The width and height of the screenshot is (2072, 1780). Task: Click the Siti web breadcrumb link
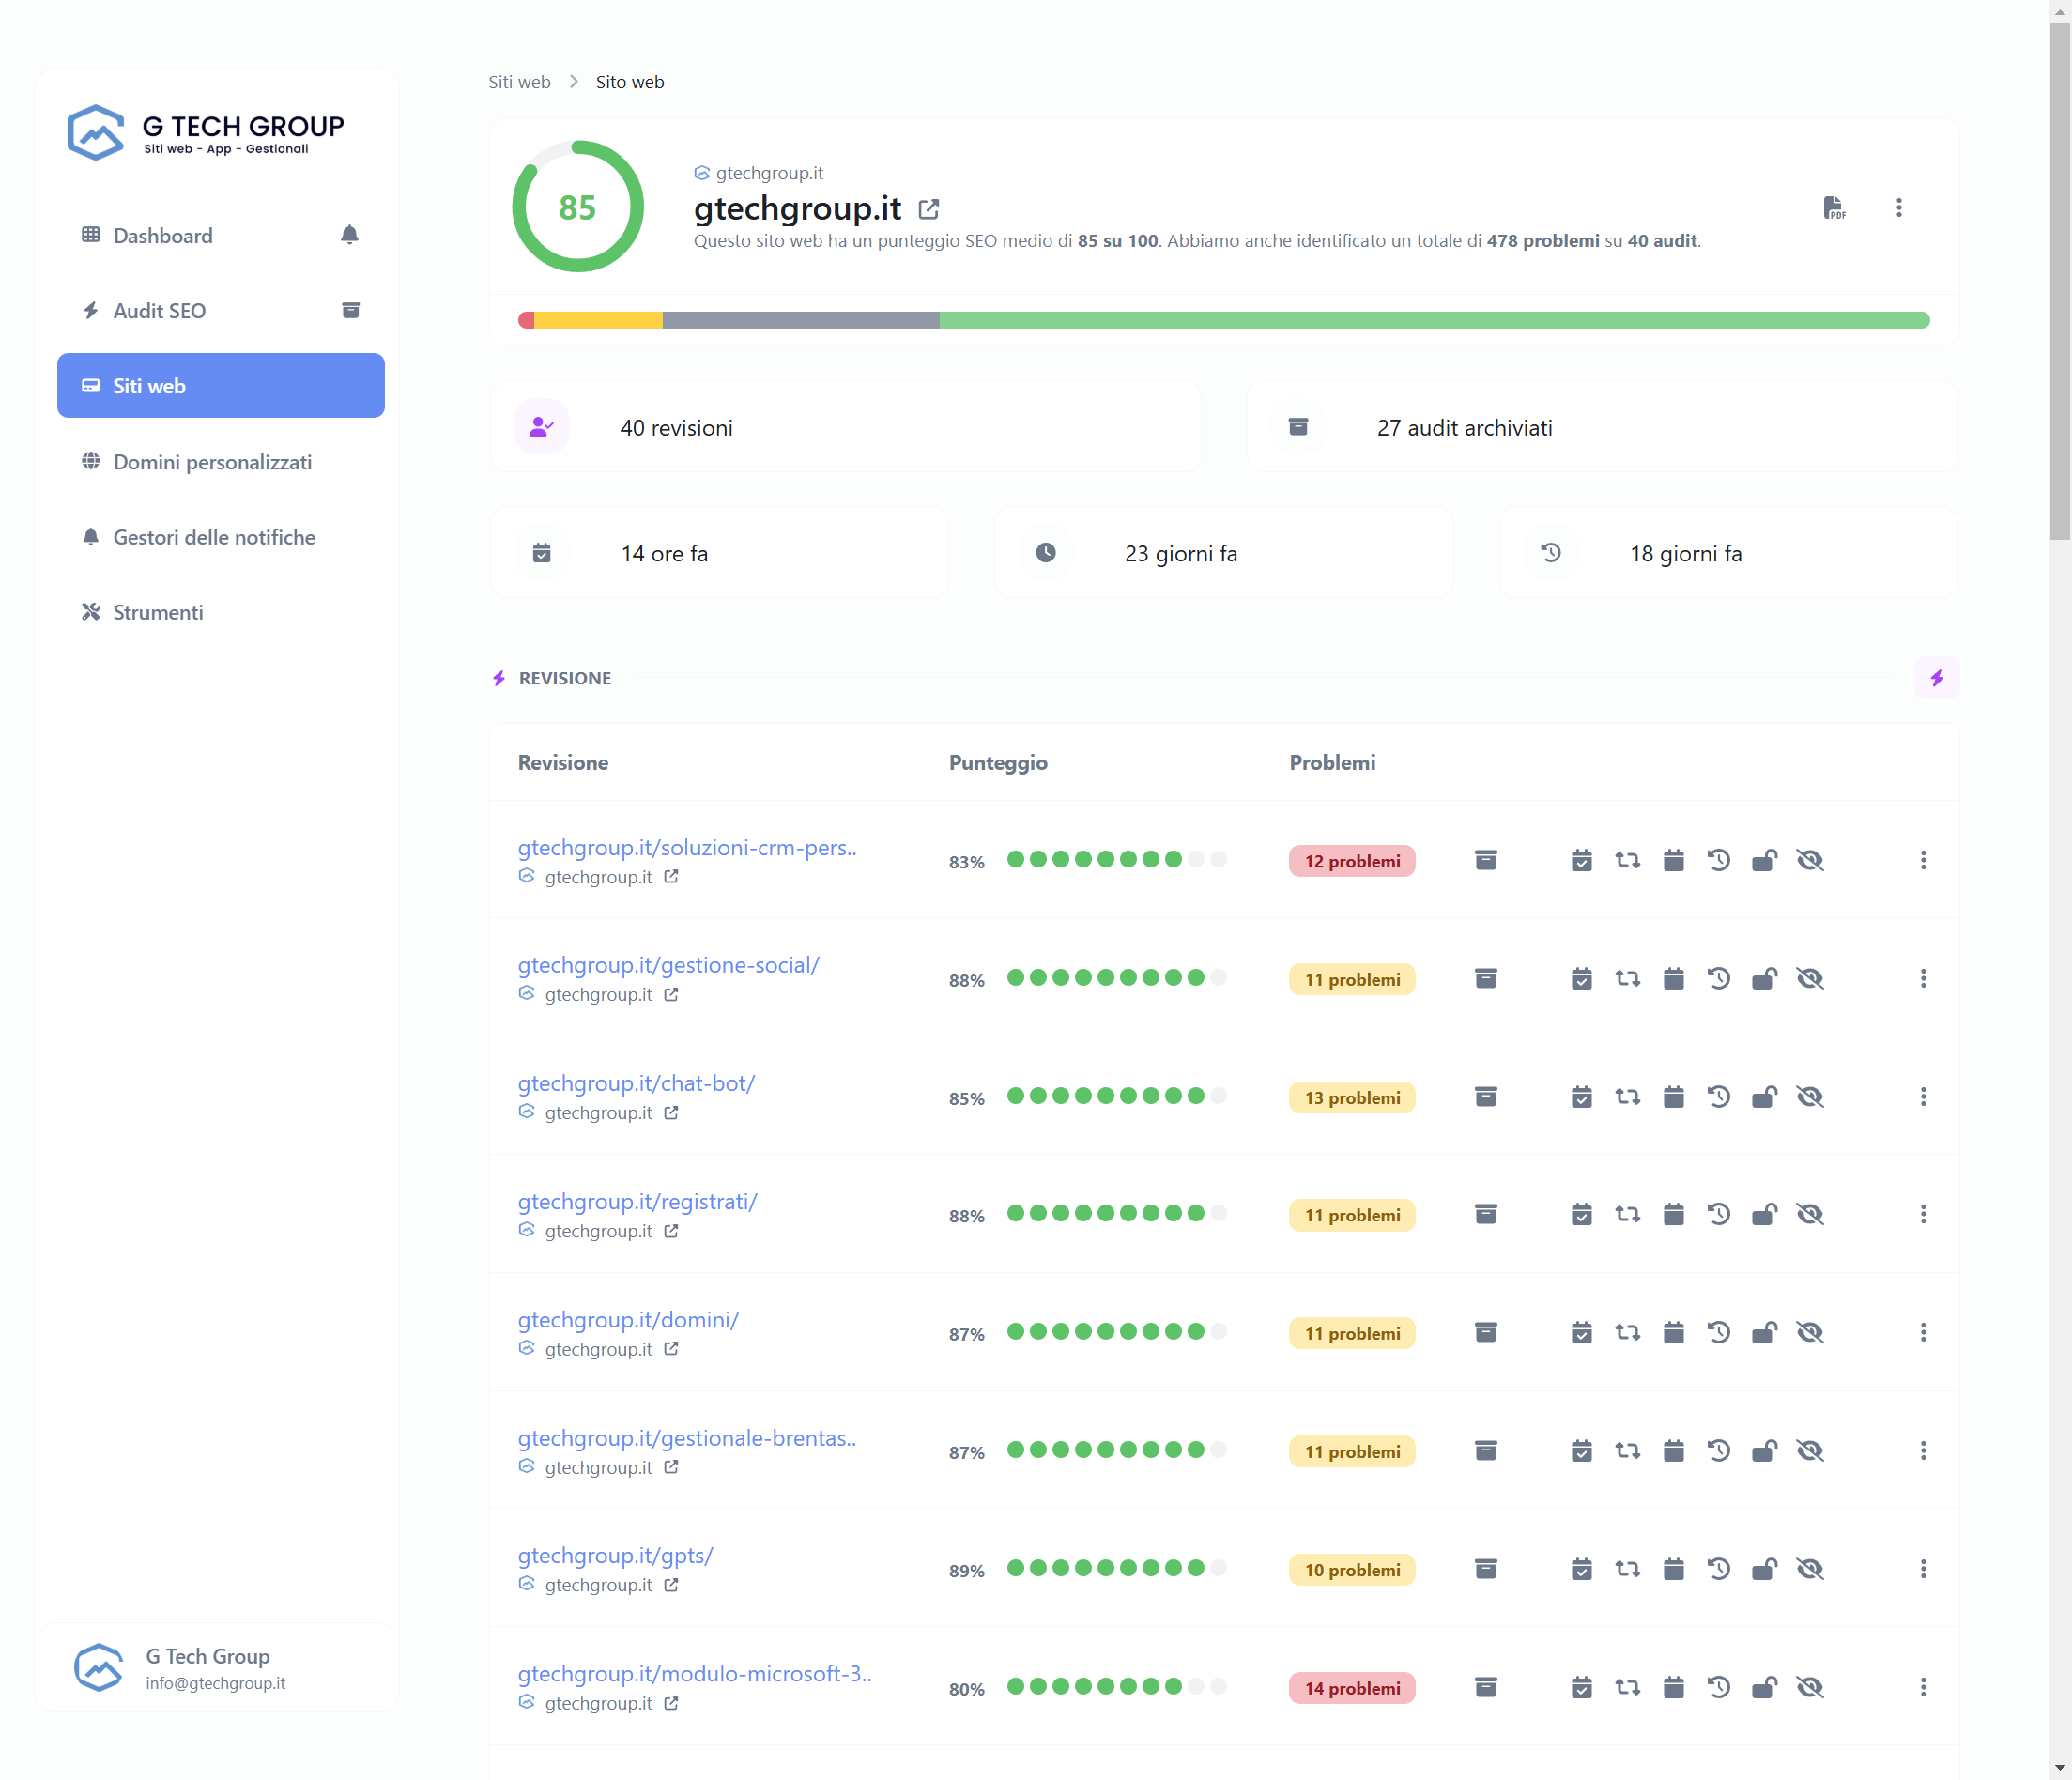click(x=519, y=82)
